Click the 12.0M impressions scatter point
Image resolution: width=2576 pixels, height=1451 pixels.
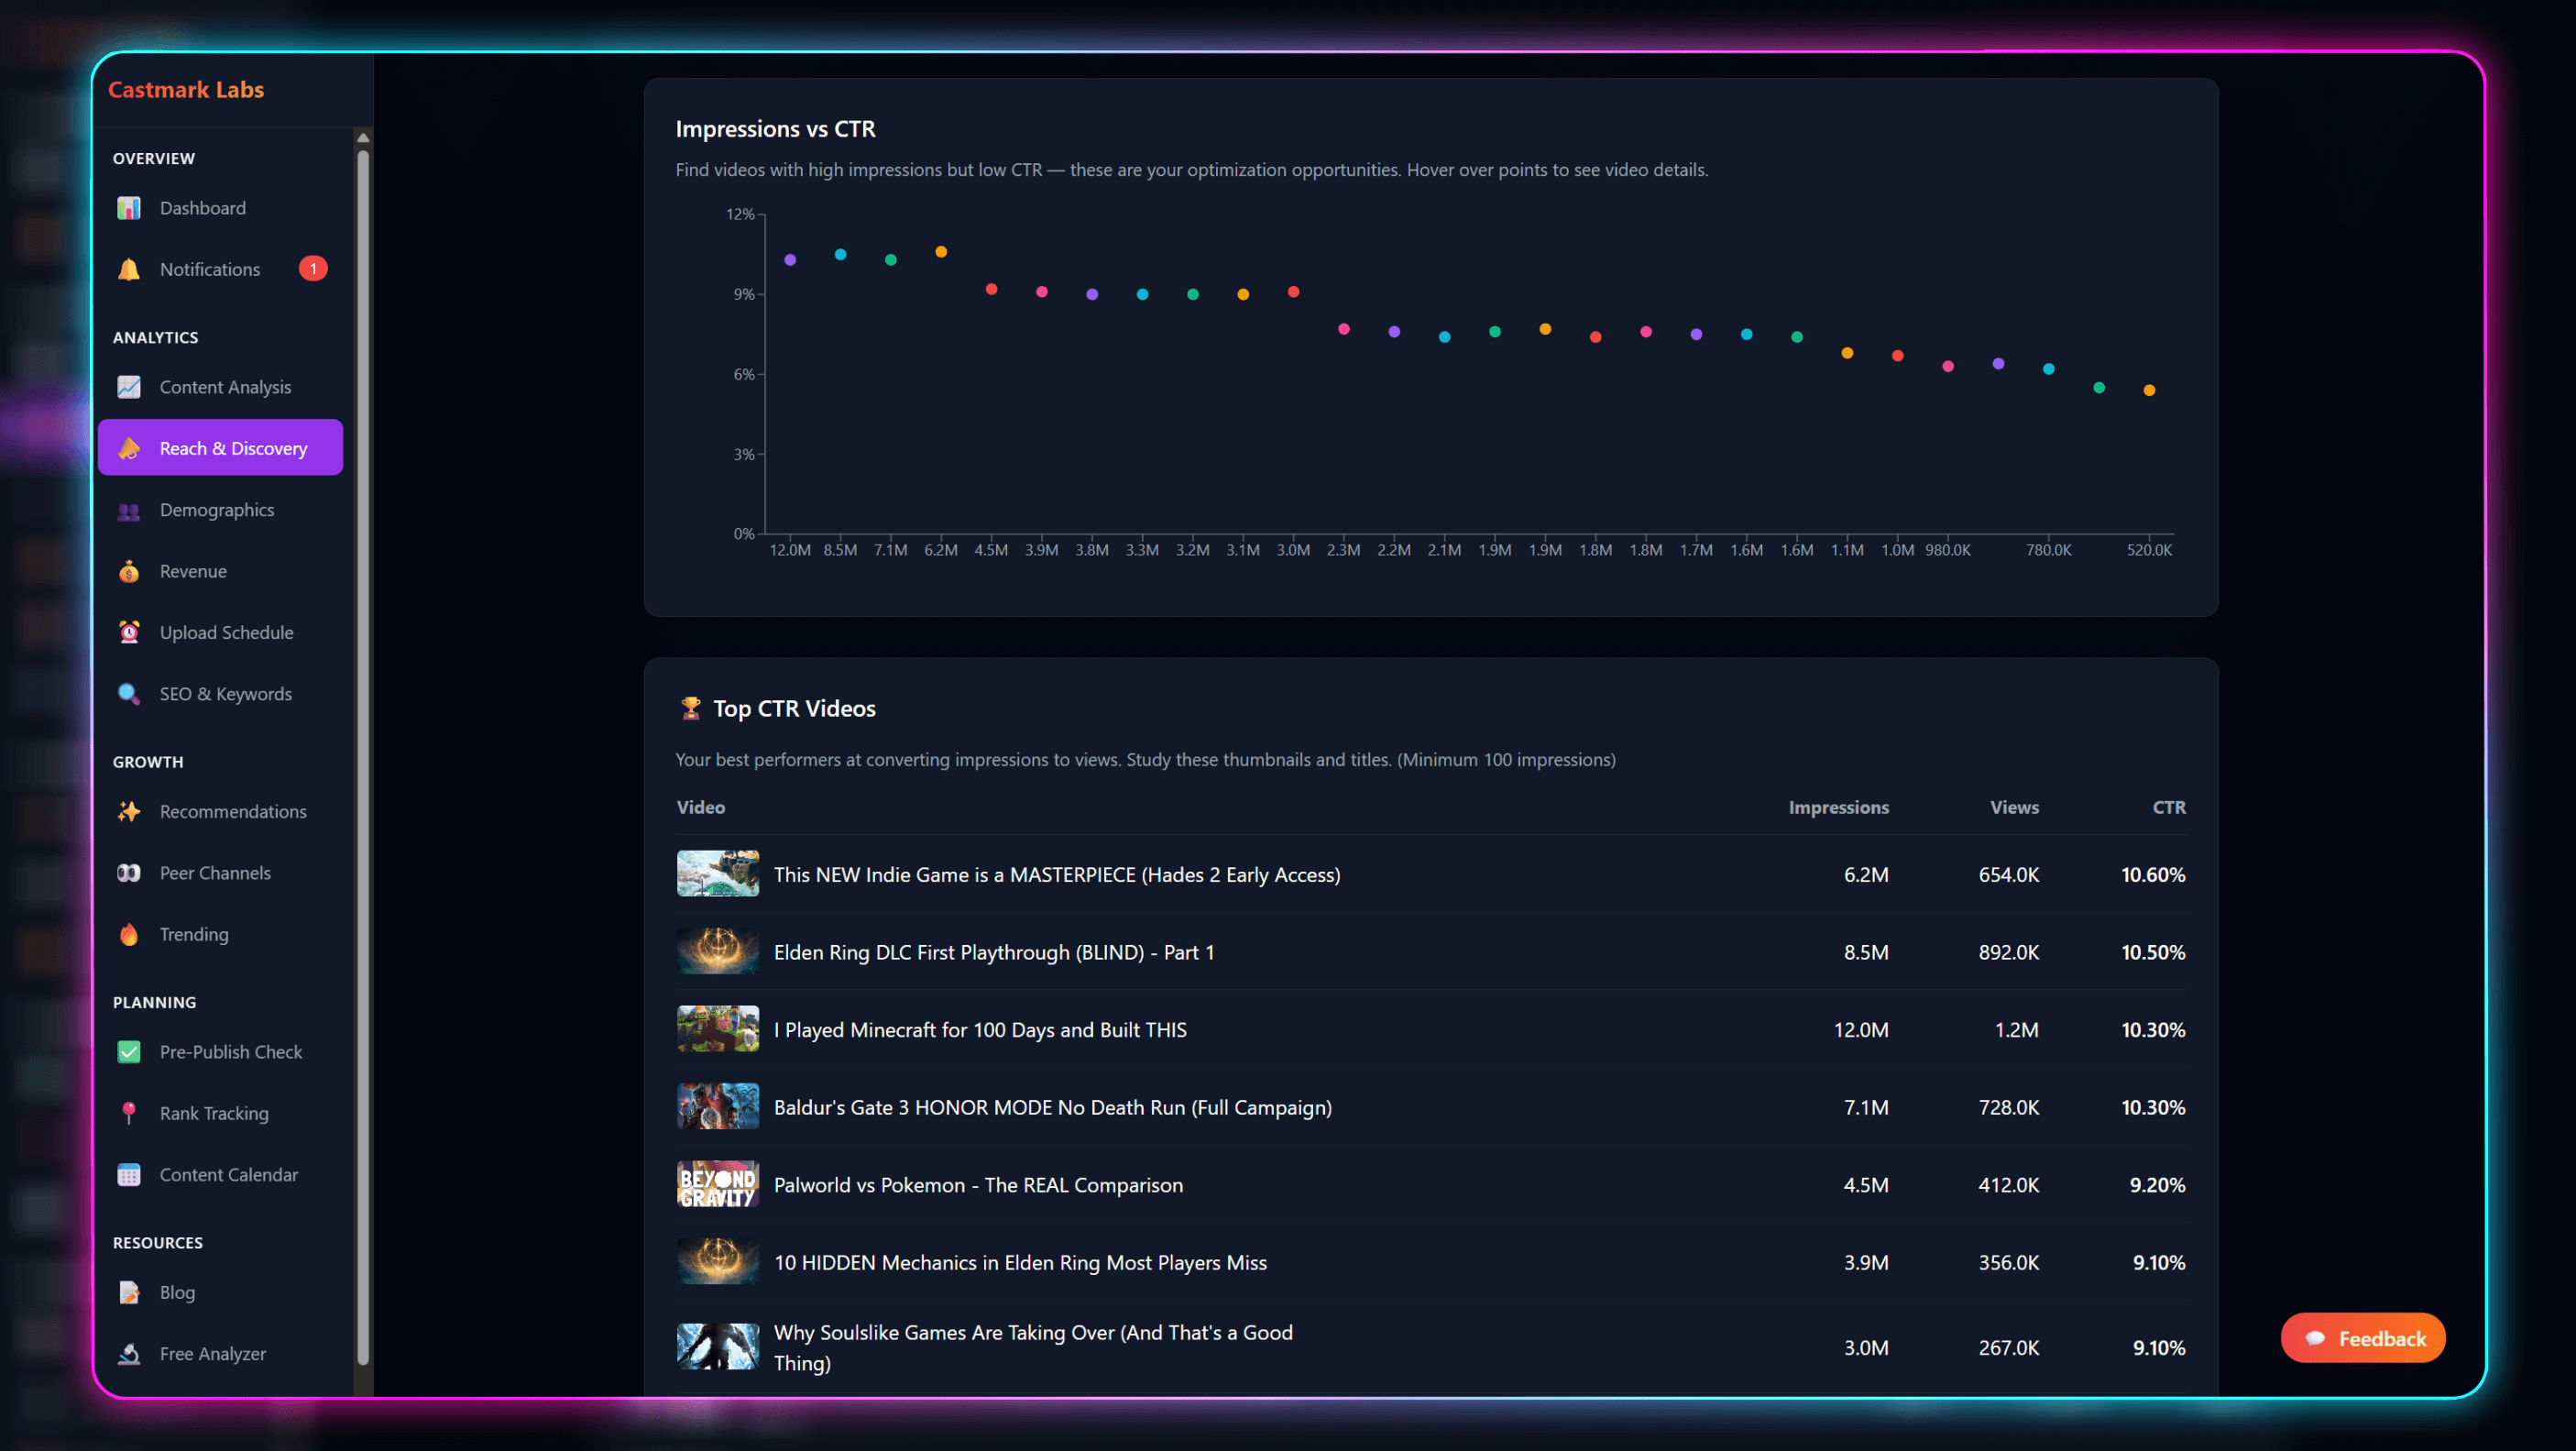pos(790,260)
